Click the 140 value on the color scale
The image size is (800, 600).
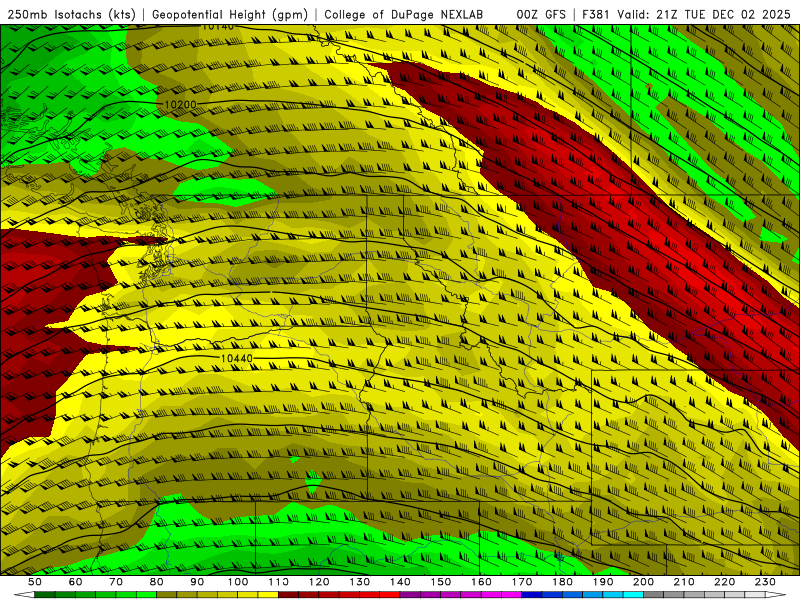click(400, 582)
